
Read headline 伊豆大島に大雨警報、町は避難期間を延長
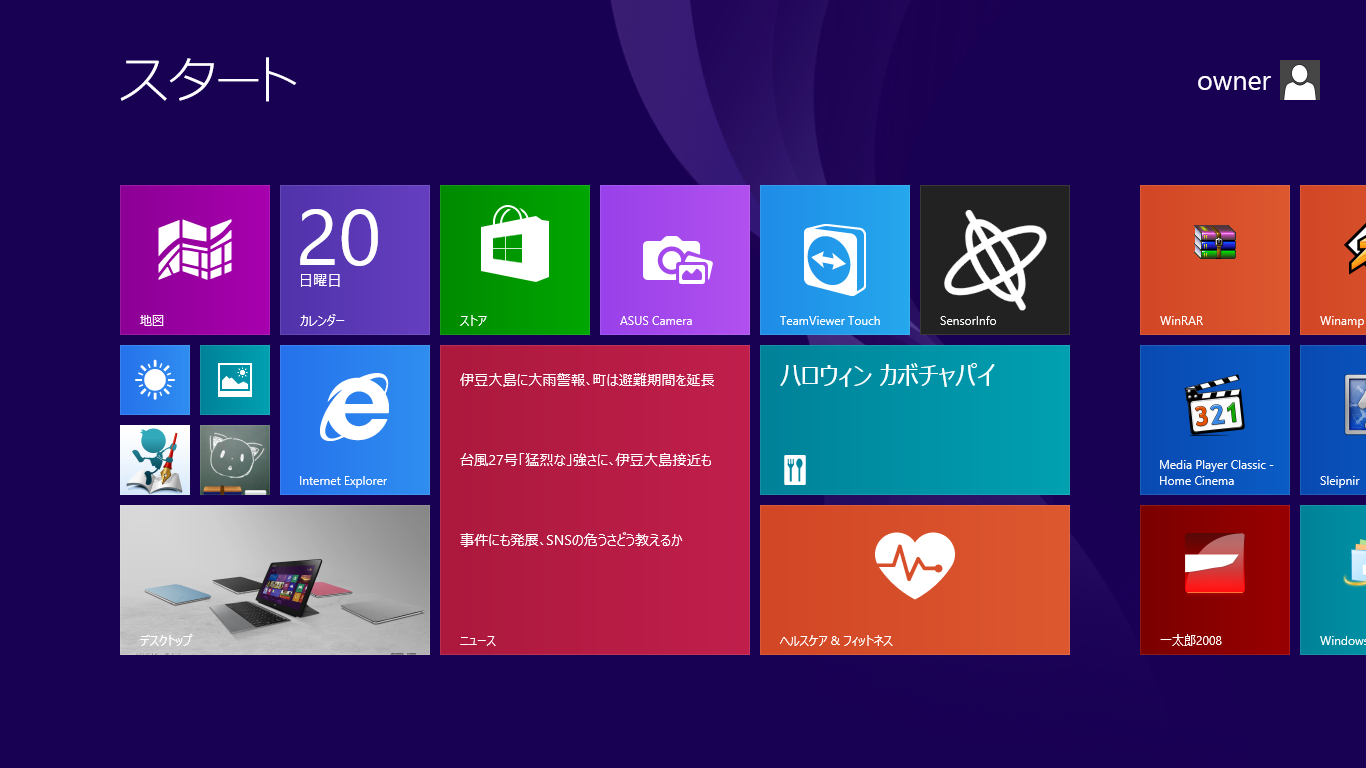point(587,380)
